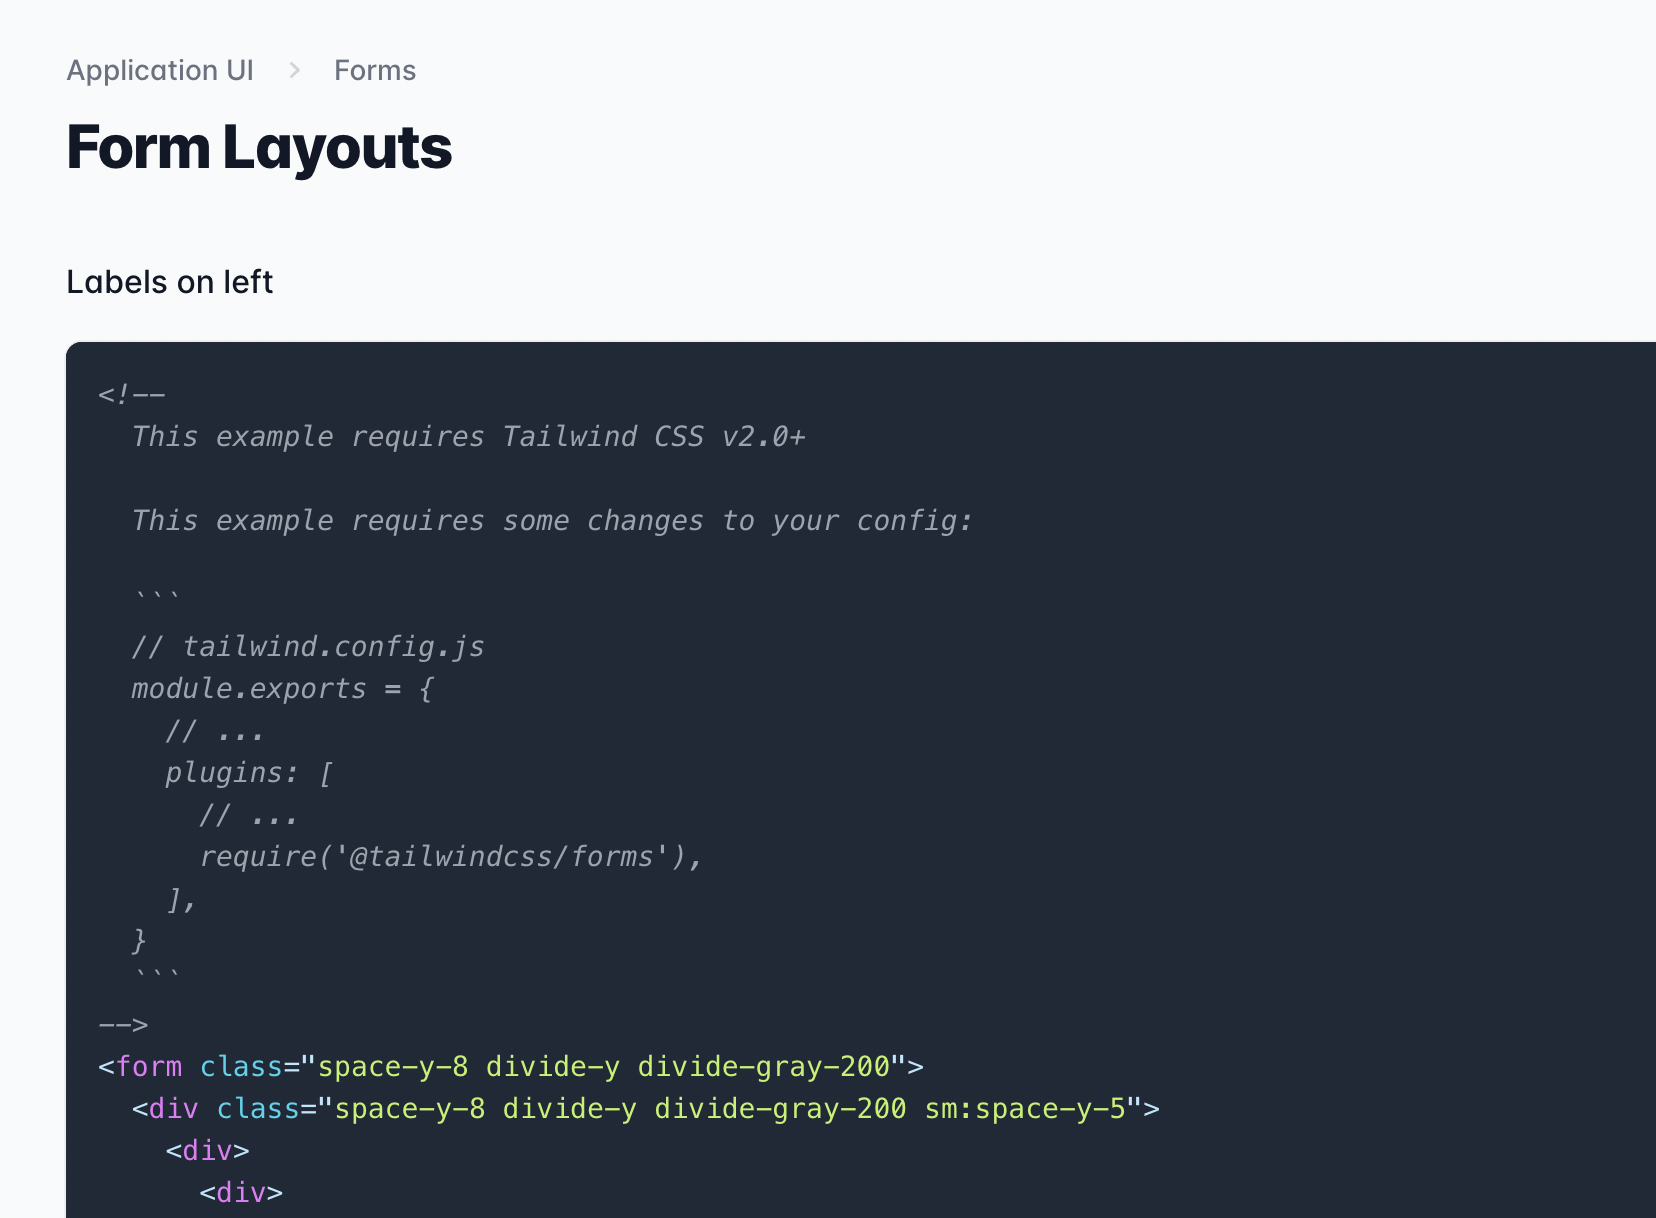Click the Form Layouts page heading

(x=258, y=148)
